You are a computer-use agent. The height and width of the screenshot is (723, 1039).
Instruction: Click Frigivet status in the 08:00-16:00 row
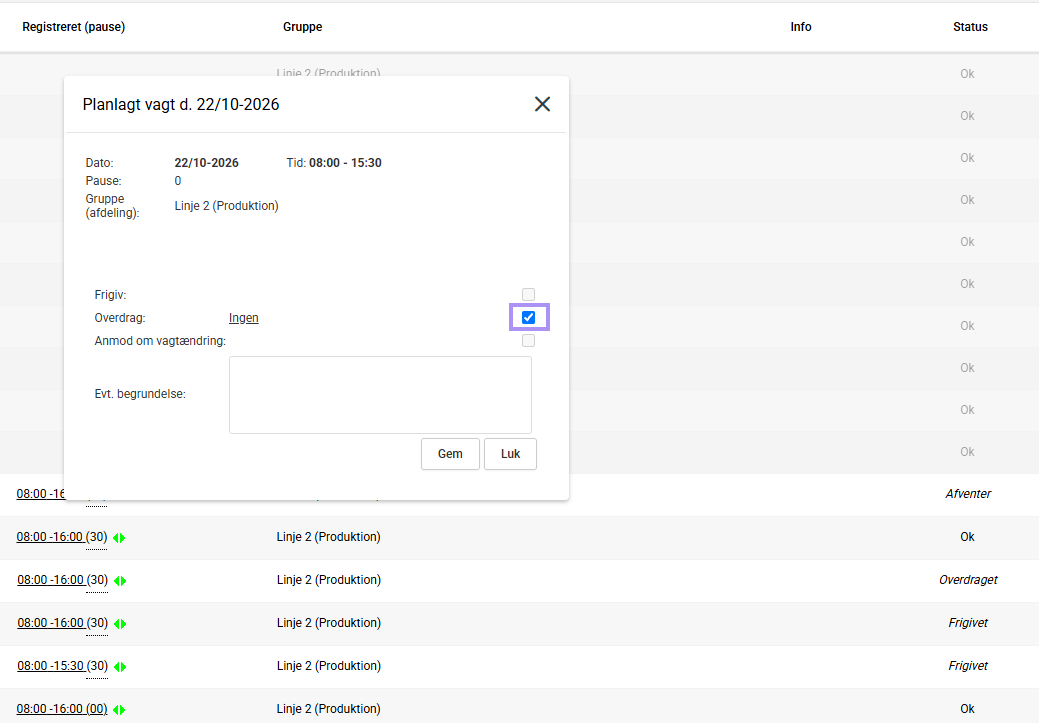click(968, 623)
